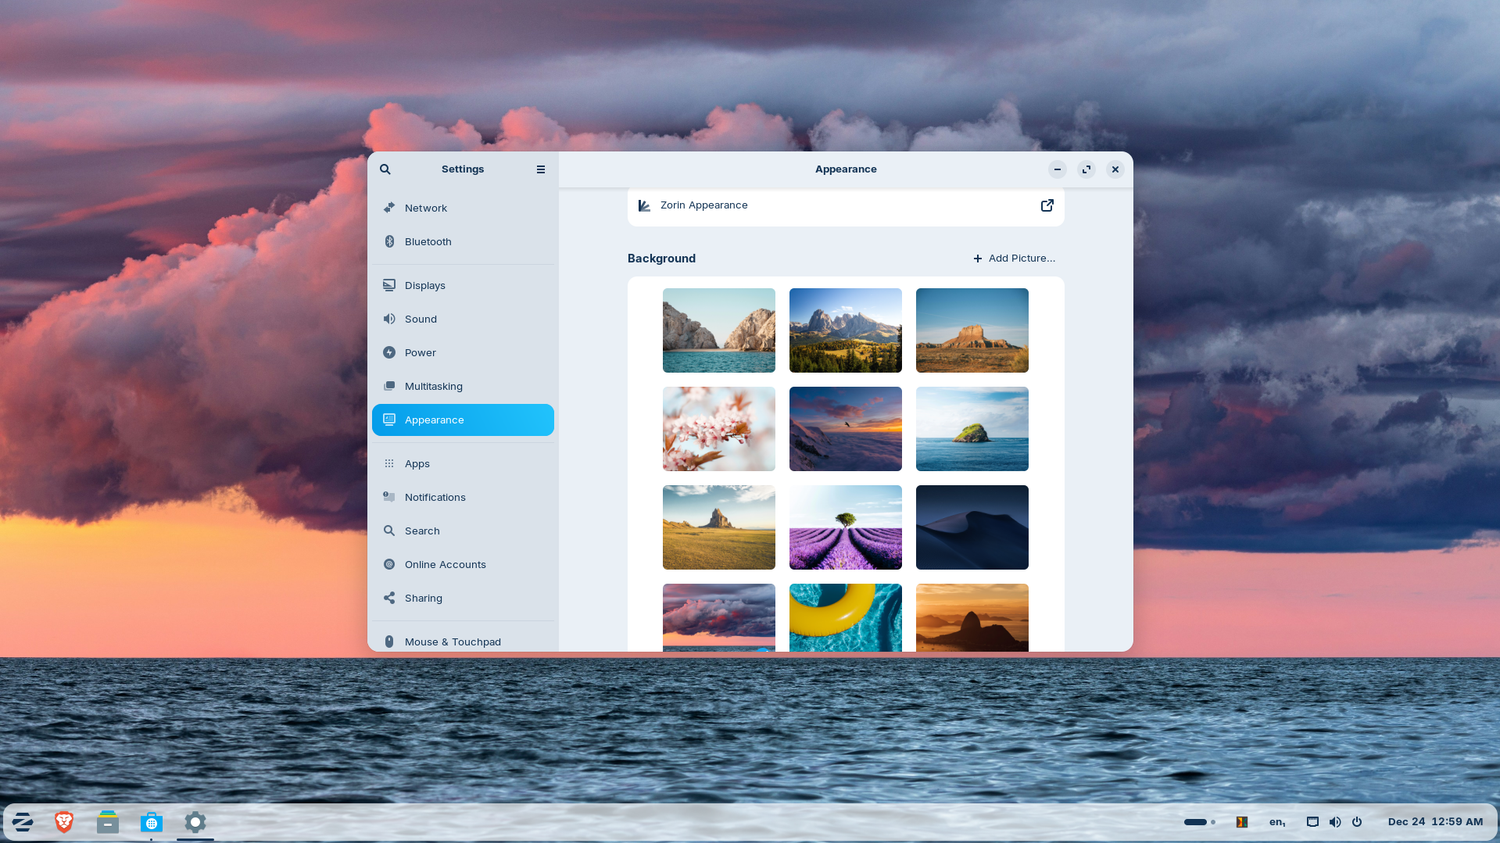This screenshot has height=843, width=1500.
Task: Click the volume icon in system tray
Action: pyautogui.click(x=1335, y=822)
